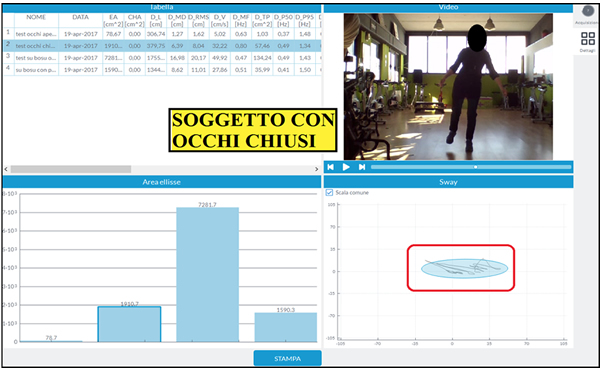
Task: Click the 7281.7 bar in Area ellisse
Action: [x=207, y=275]
